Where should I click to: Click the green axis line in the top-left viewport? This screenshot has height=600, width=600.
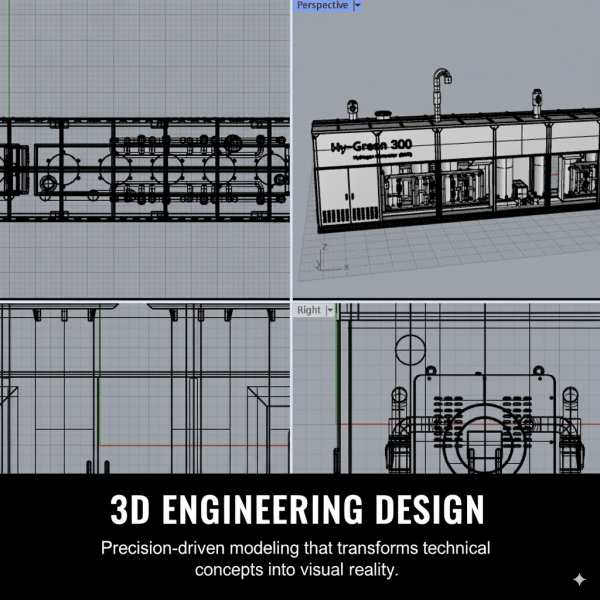click(7, 60)
